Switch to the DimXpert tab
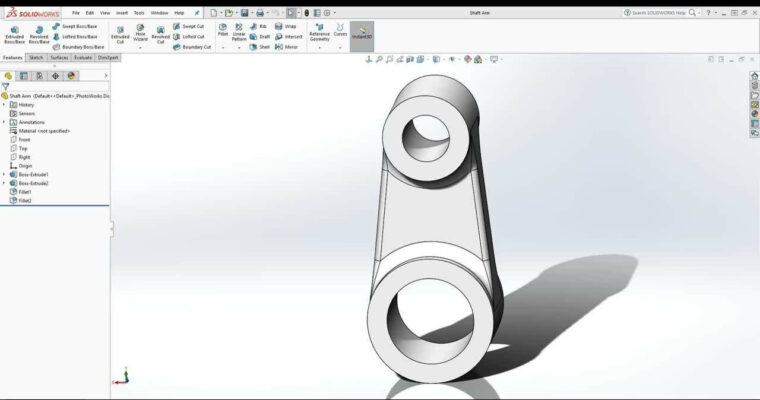The width and height of the screenshot is (760, 400). [108, 58]
